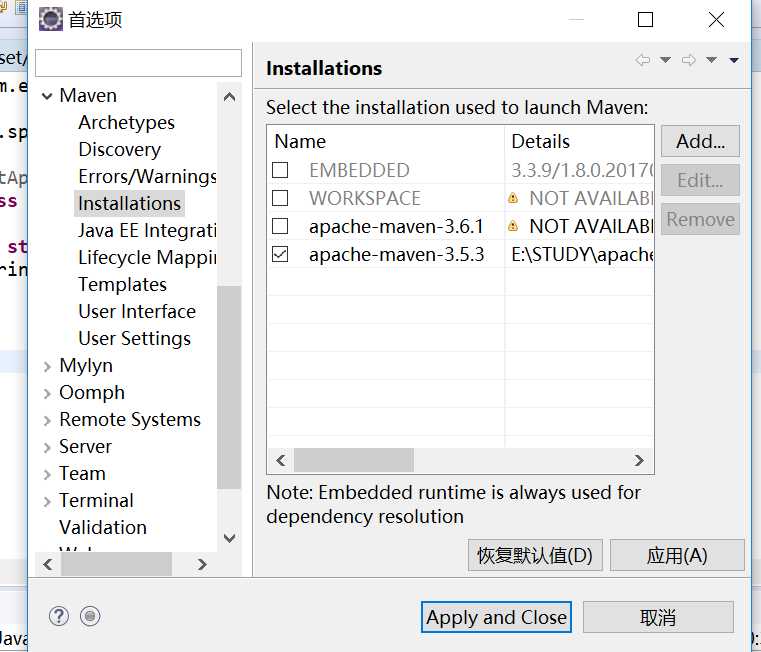Screen dimensions: 761x652
Task: Open User Interface preference page
Action: 137,311
